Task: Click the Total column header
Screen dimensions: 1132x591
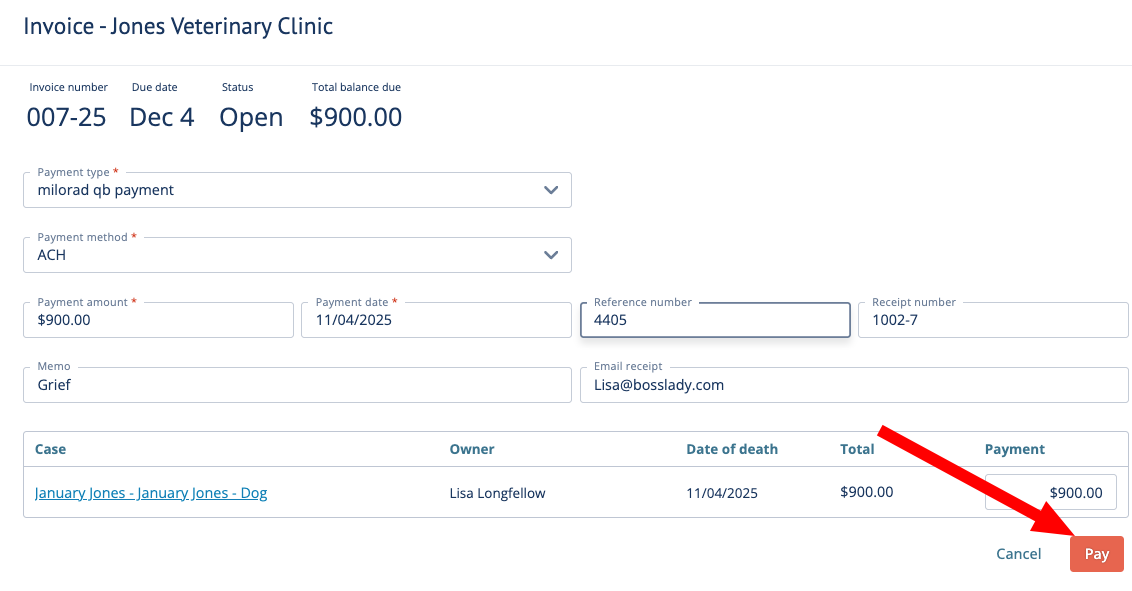Action: pyautogui.click(x=857, y=449)
